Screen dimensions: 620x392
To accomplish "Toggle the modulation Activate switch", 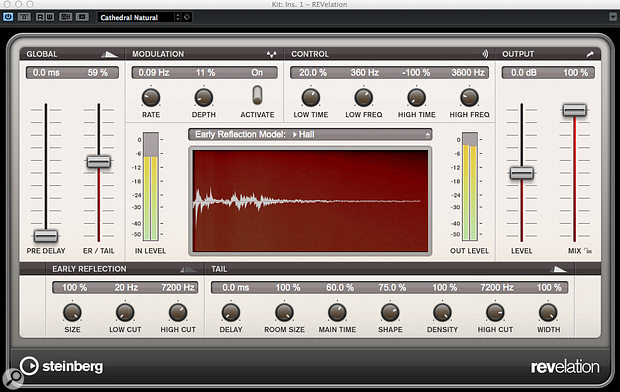I will 257,95.
